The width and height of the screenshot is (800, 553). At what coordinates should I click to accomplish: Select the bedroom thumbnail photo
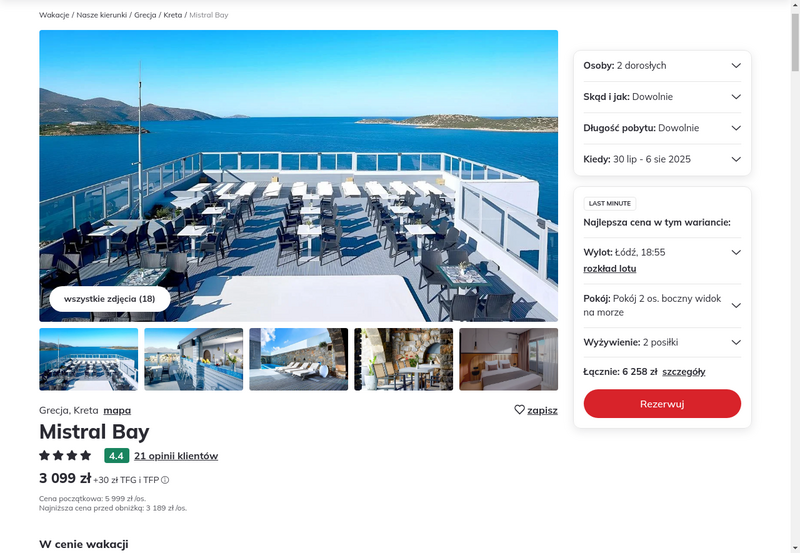pos(509,359)
